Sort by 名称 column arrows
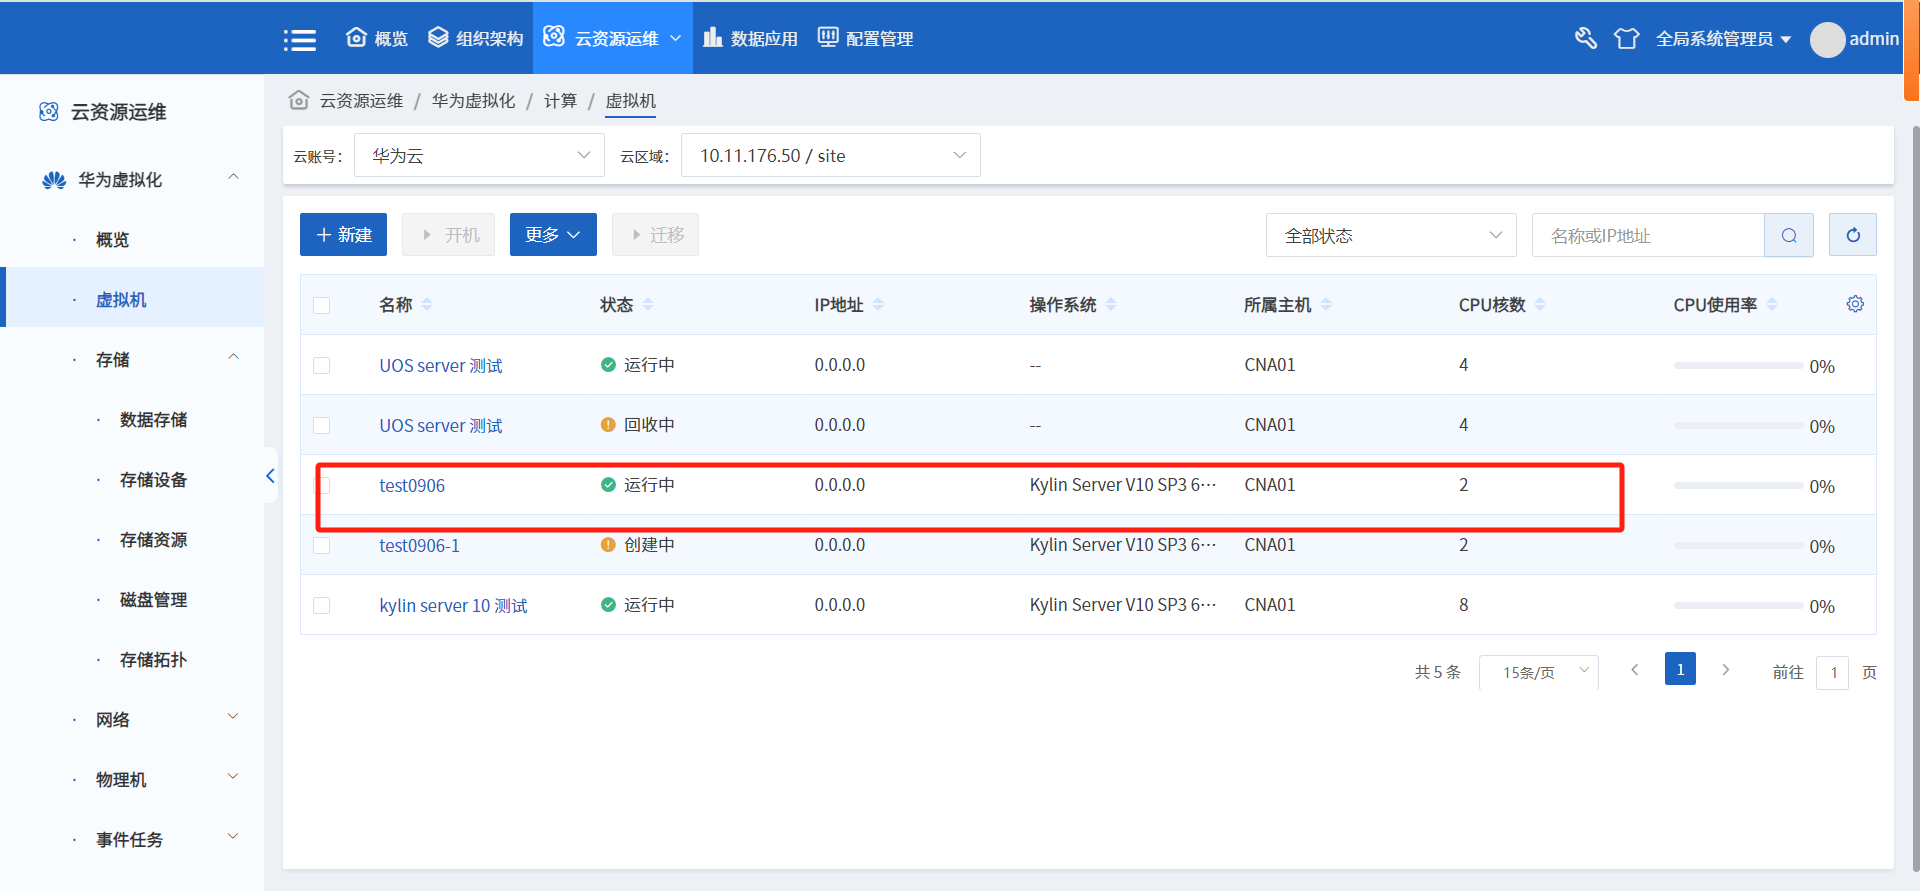 [427, 304]
